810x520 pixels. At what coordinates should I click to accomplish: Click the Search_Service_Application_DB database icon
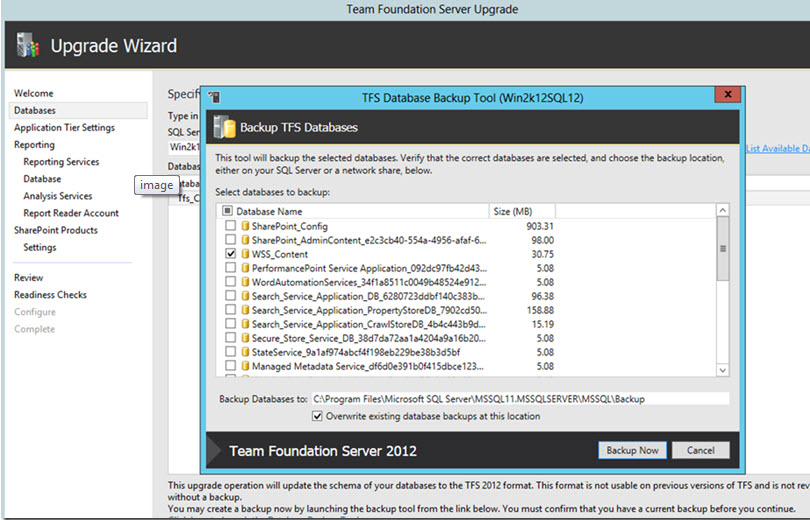pos(245,295)
